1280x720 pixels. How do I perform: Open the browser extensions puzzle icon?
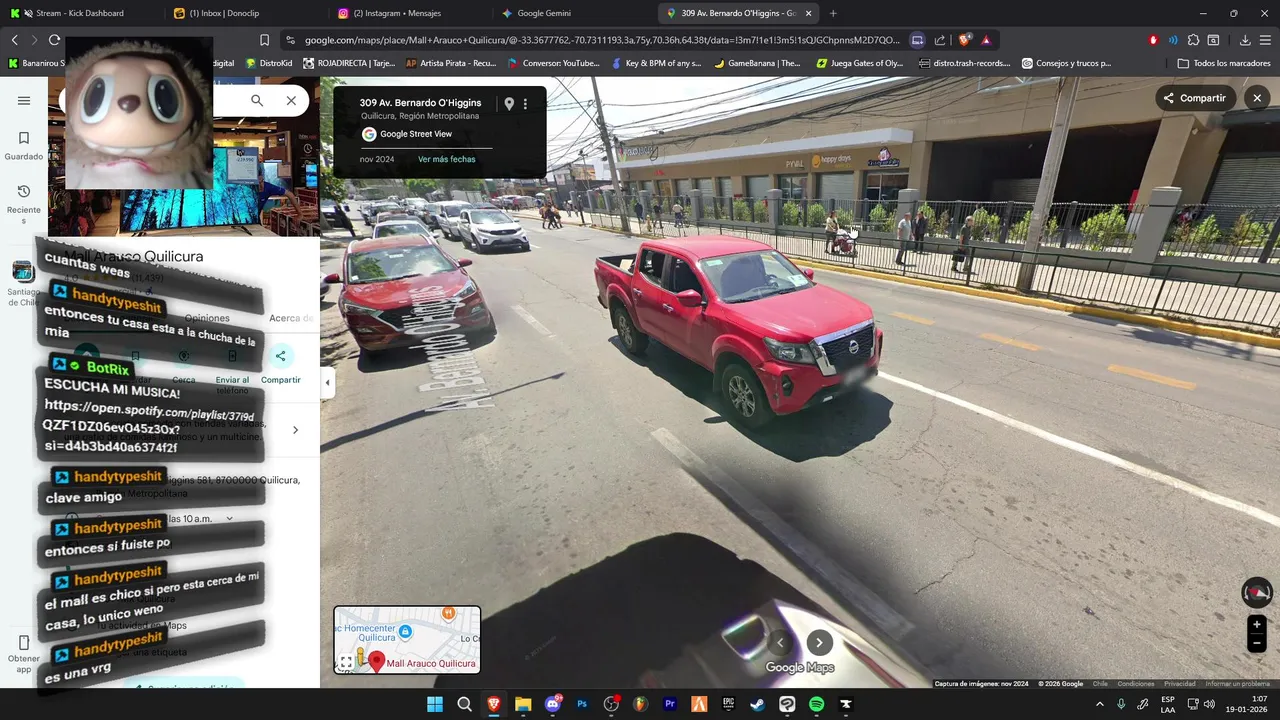pyautogui.click(x=1193, y=40)
